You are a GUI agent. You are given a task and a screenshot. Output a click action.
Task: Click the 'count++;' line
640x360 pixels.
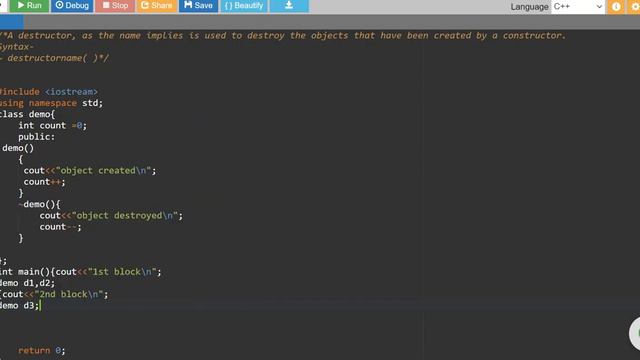click(x=44, y=182)
